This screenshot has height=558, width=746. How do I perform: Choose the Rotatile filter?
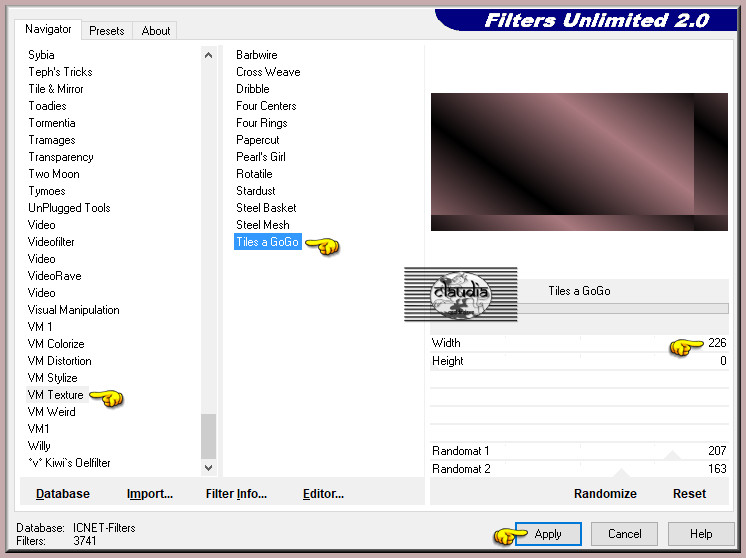coord(255,174)
